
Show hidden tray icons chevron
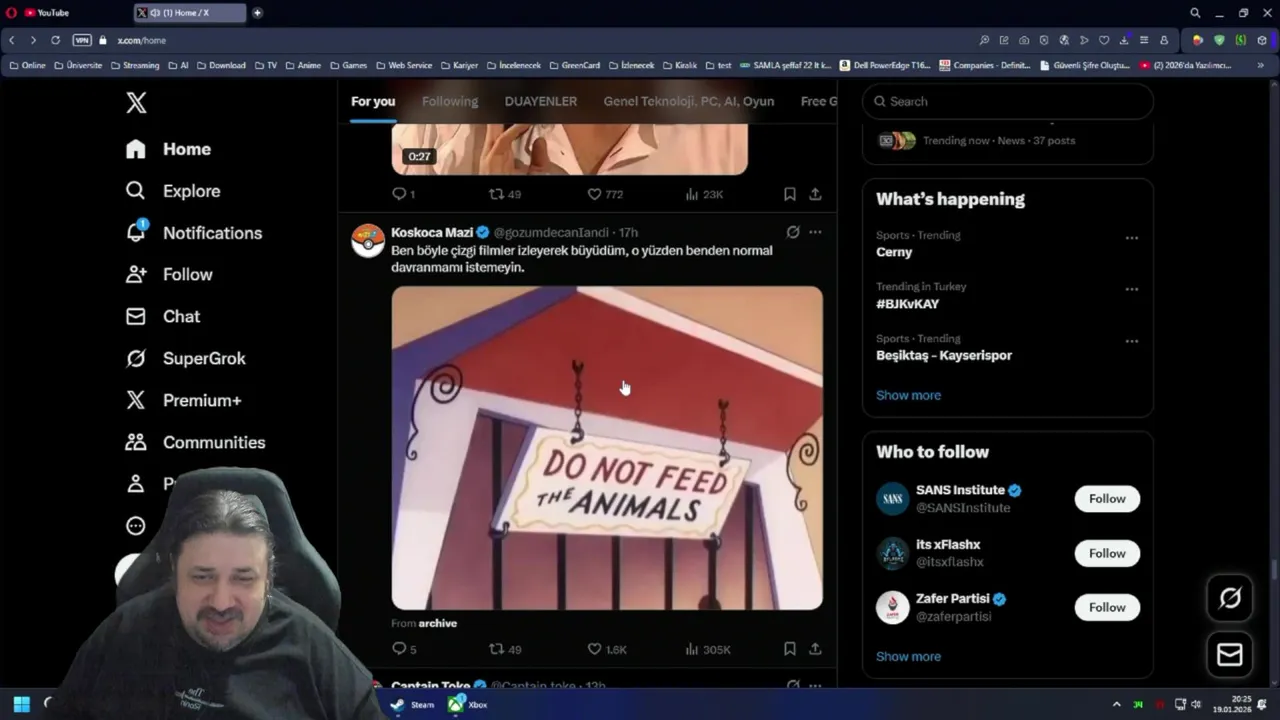point(1117,704)
